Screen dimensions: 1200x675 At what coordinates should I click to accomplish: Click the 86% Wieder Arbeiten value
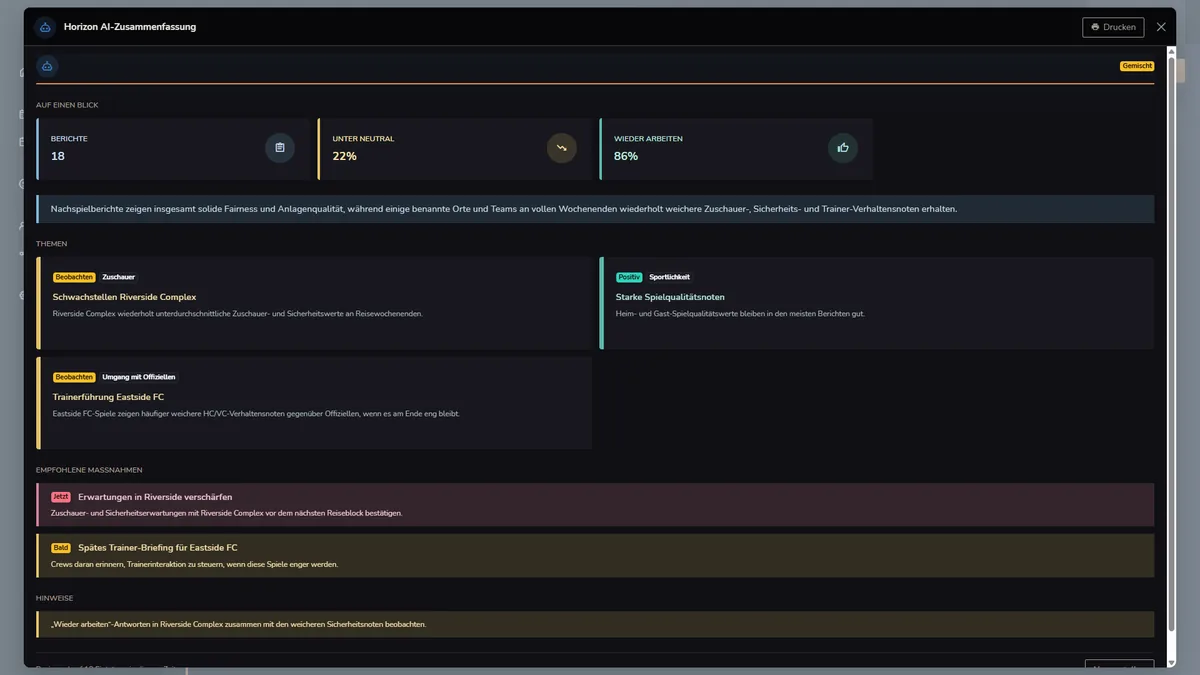click(x=626, y=156)
